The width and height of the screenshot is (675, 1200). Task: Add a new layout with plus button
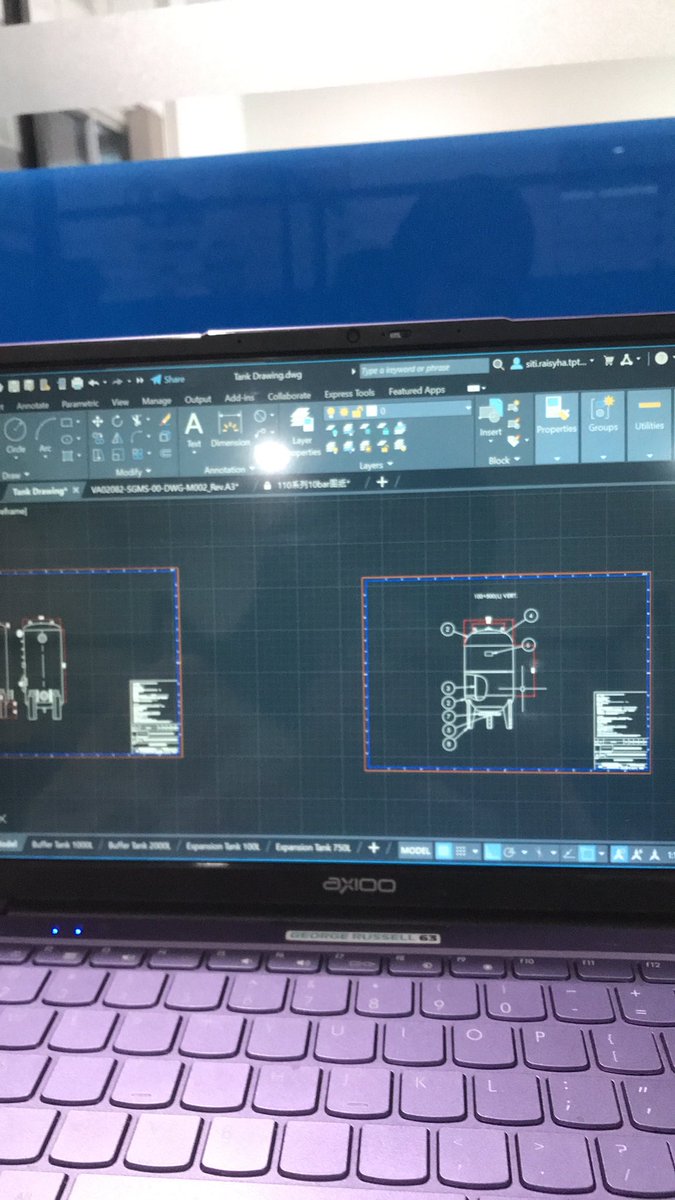coord(373,848)
